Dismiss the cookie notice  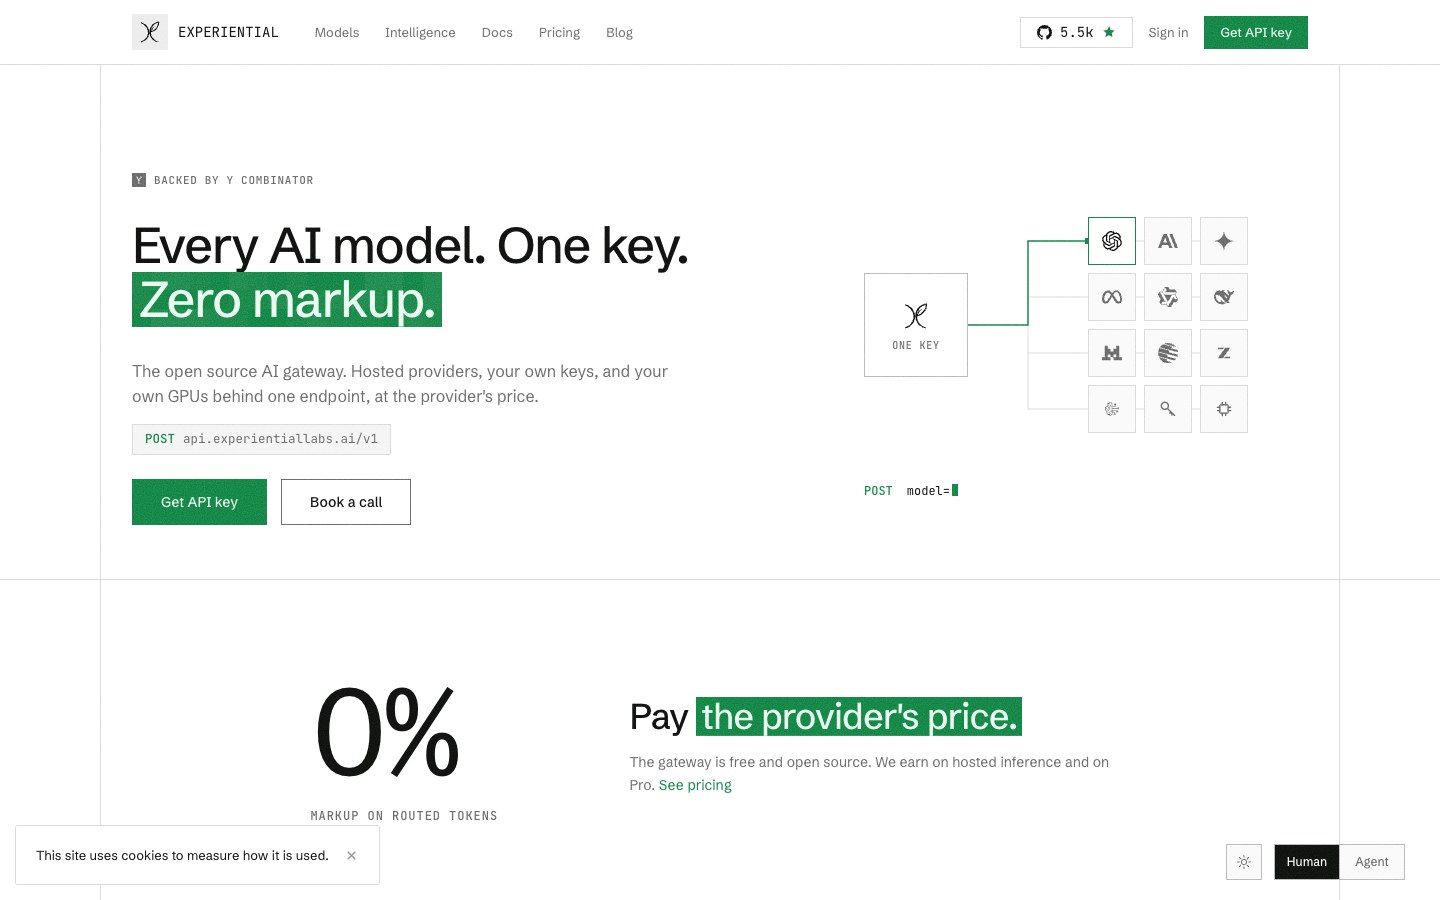[x=351, y=855]
